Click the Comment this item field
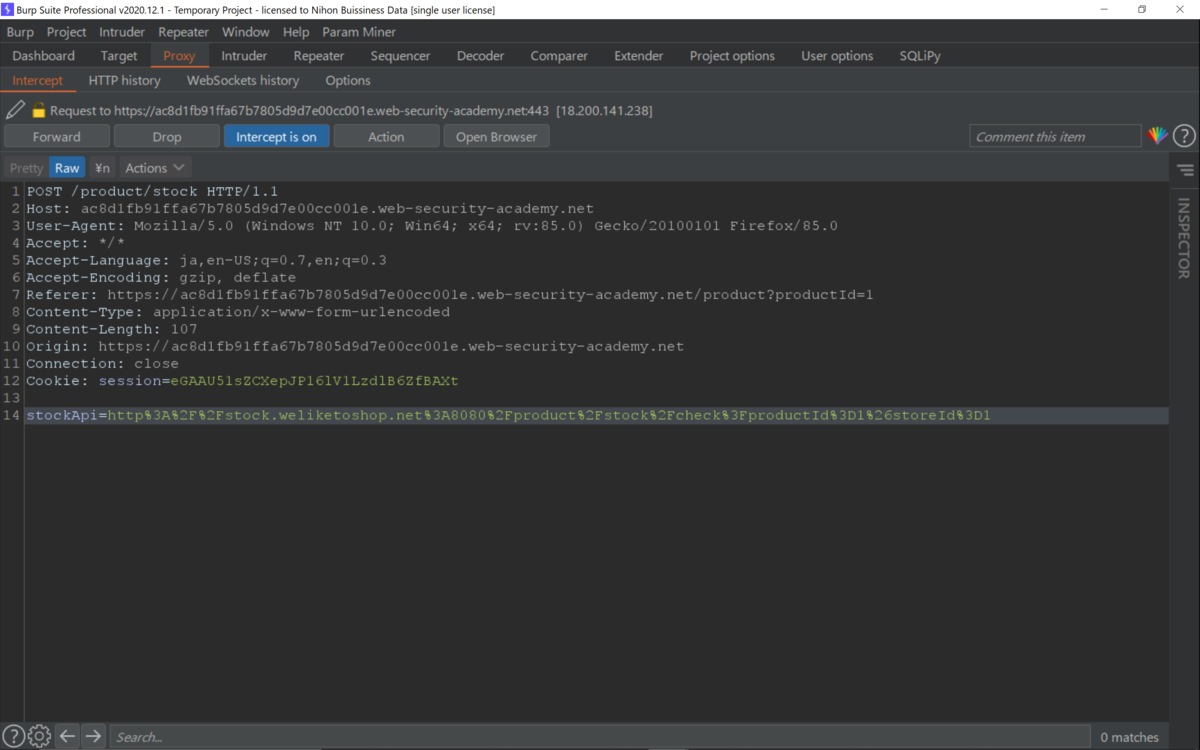 tap(1055, 137)
